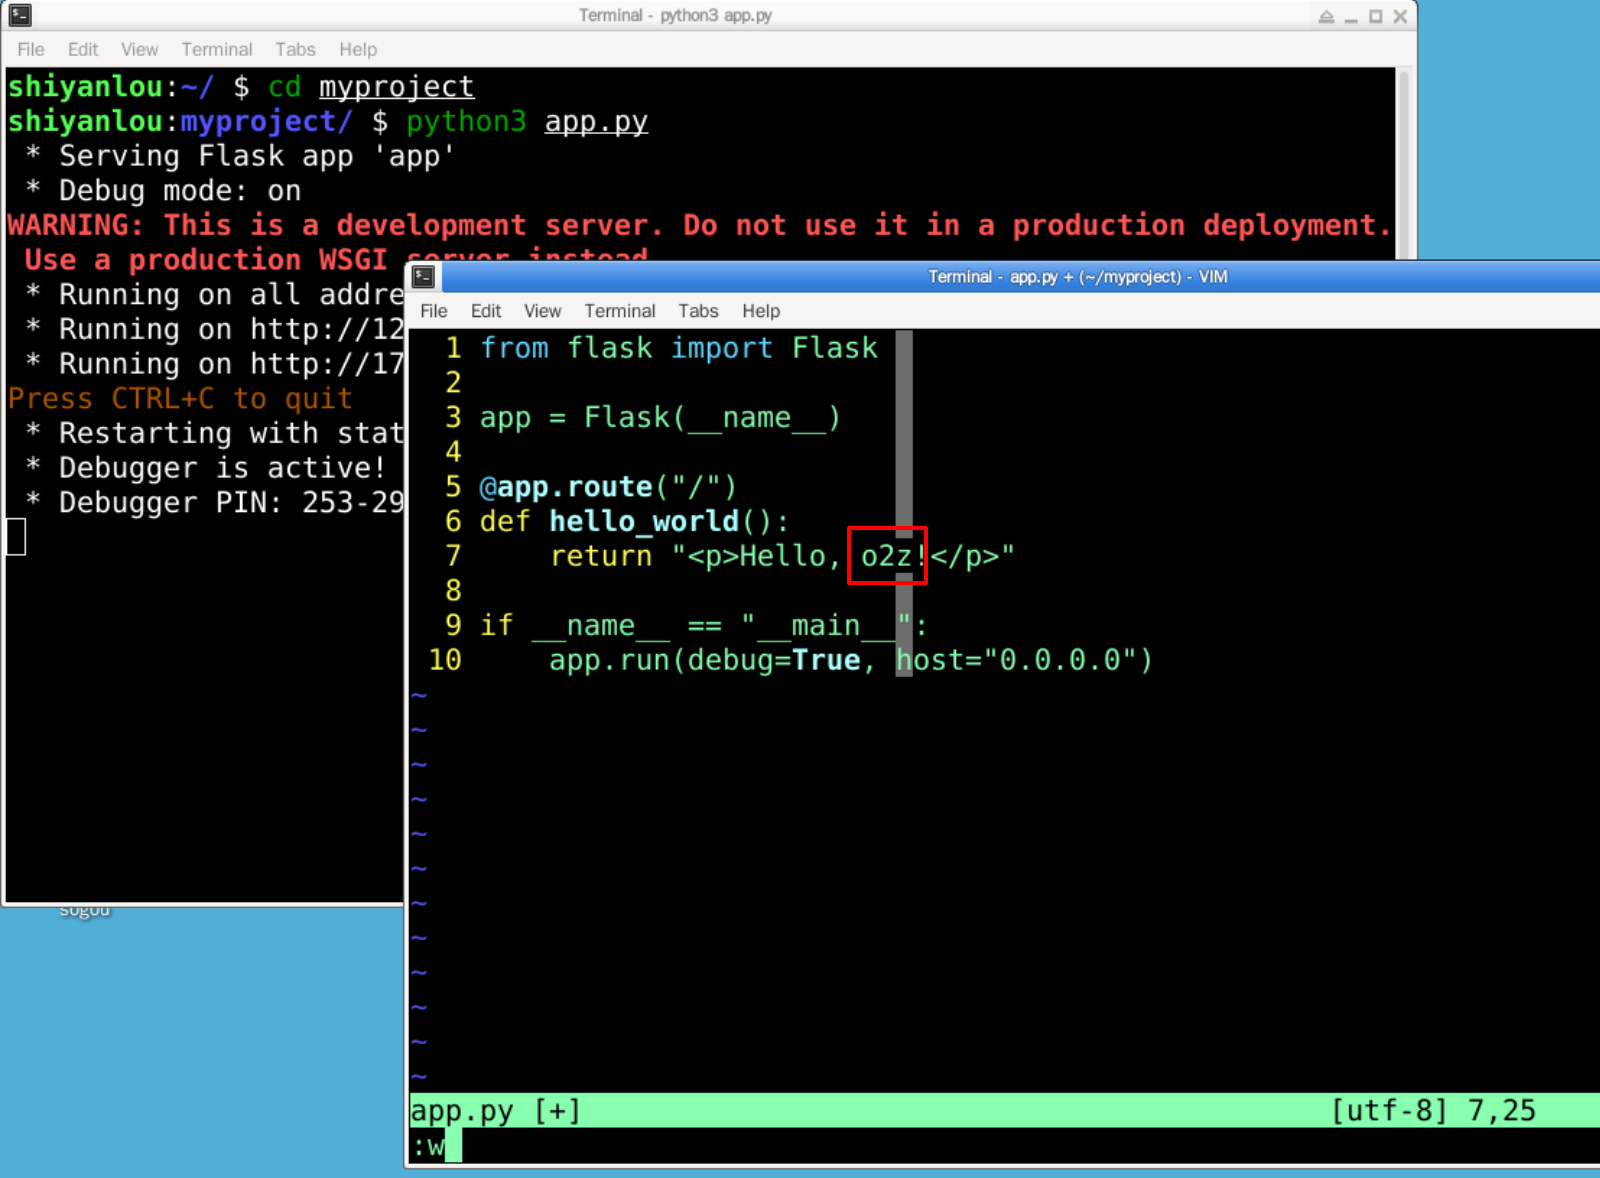1600x1178 pixels.
Task: Click '[utf-8] 7,25' in VIM status line
Action: [1433, 1111]
